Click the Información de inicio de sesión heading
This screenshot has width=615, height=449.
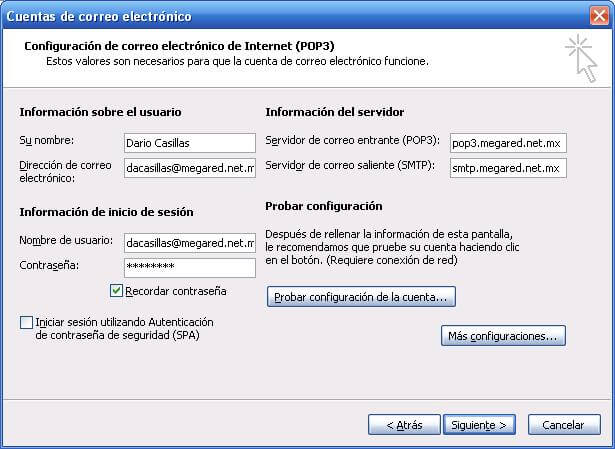(x=106, y=211)
